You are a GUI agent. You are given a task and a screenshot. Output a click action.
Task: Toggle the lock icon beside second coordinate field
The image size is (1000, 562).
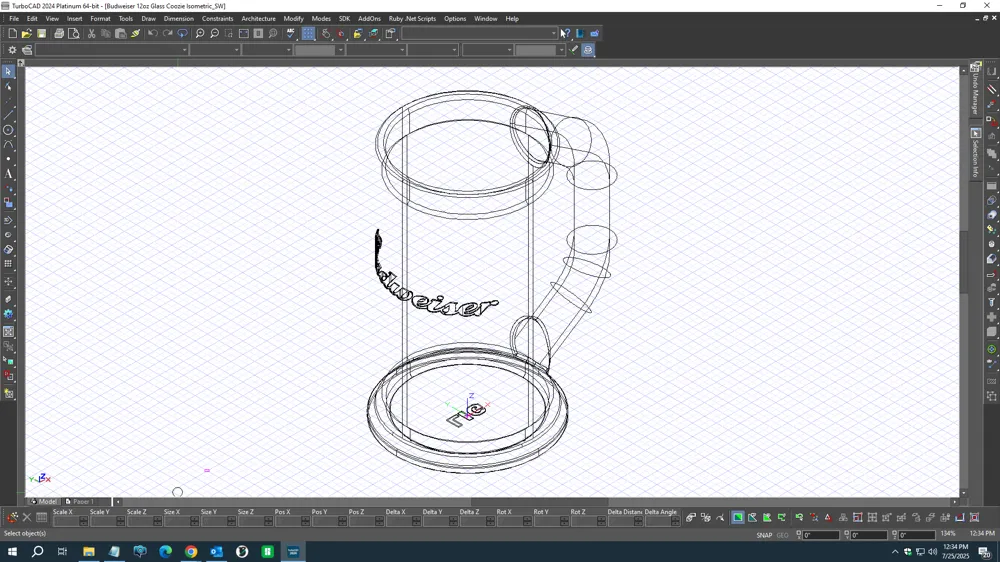coord(846,535)
